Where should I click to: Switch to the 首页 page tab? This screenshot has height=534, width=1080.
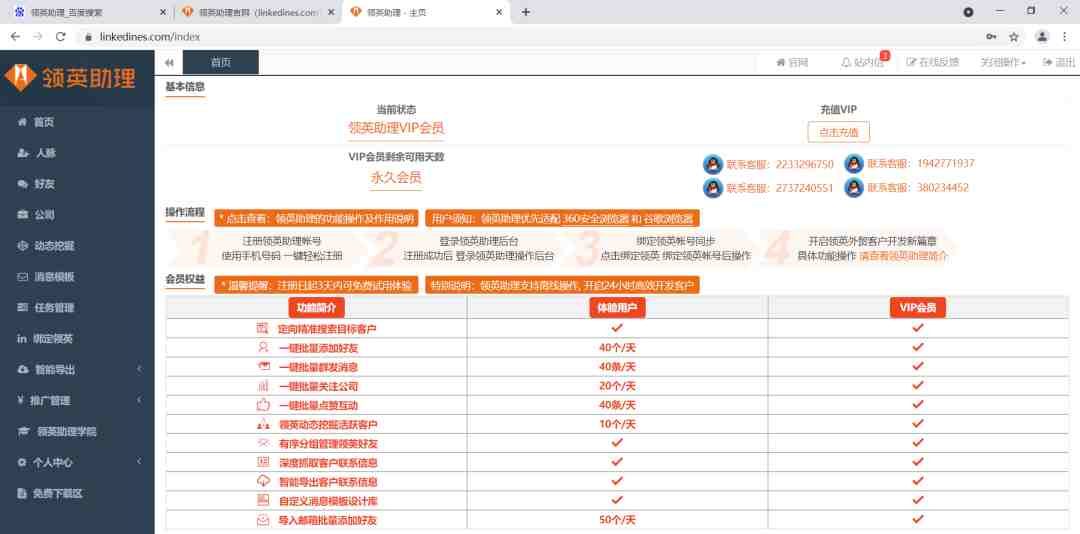(x=220, y=62)
